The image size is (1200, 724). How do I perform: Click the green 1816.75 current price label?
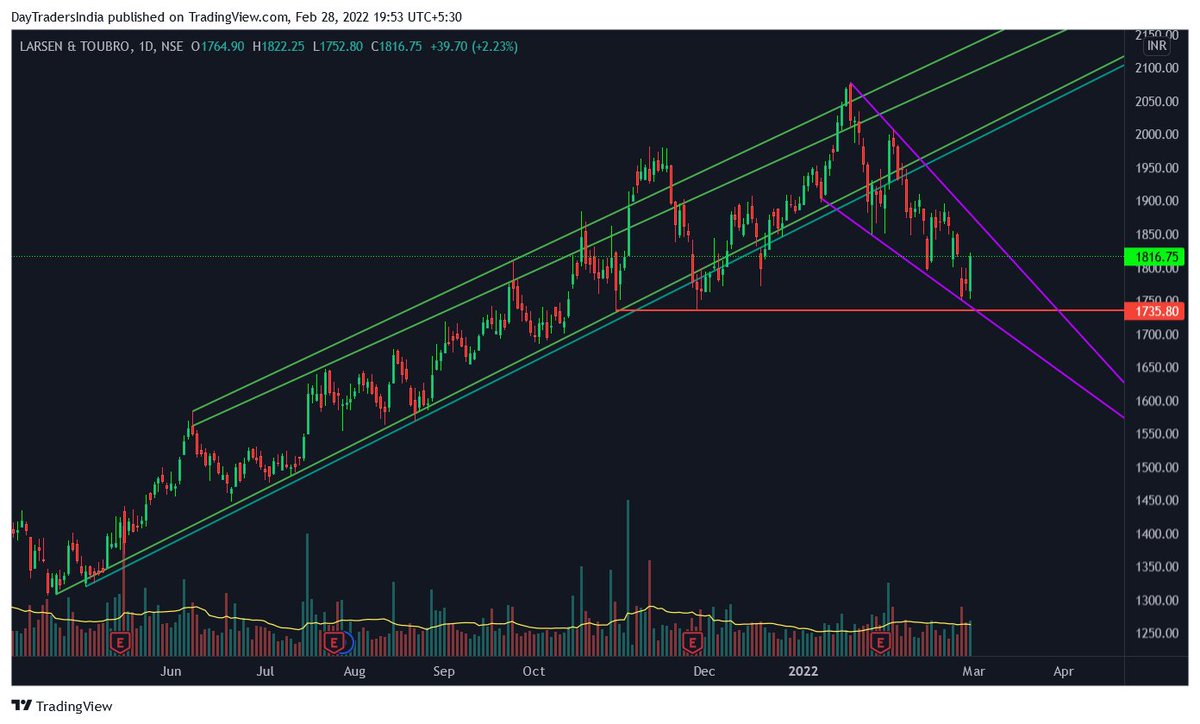click(1156, 257)
